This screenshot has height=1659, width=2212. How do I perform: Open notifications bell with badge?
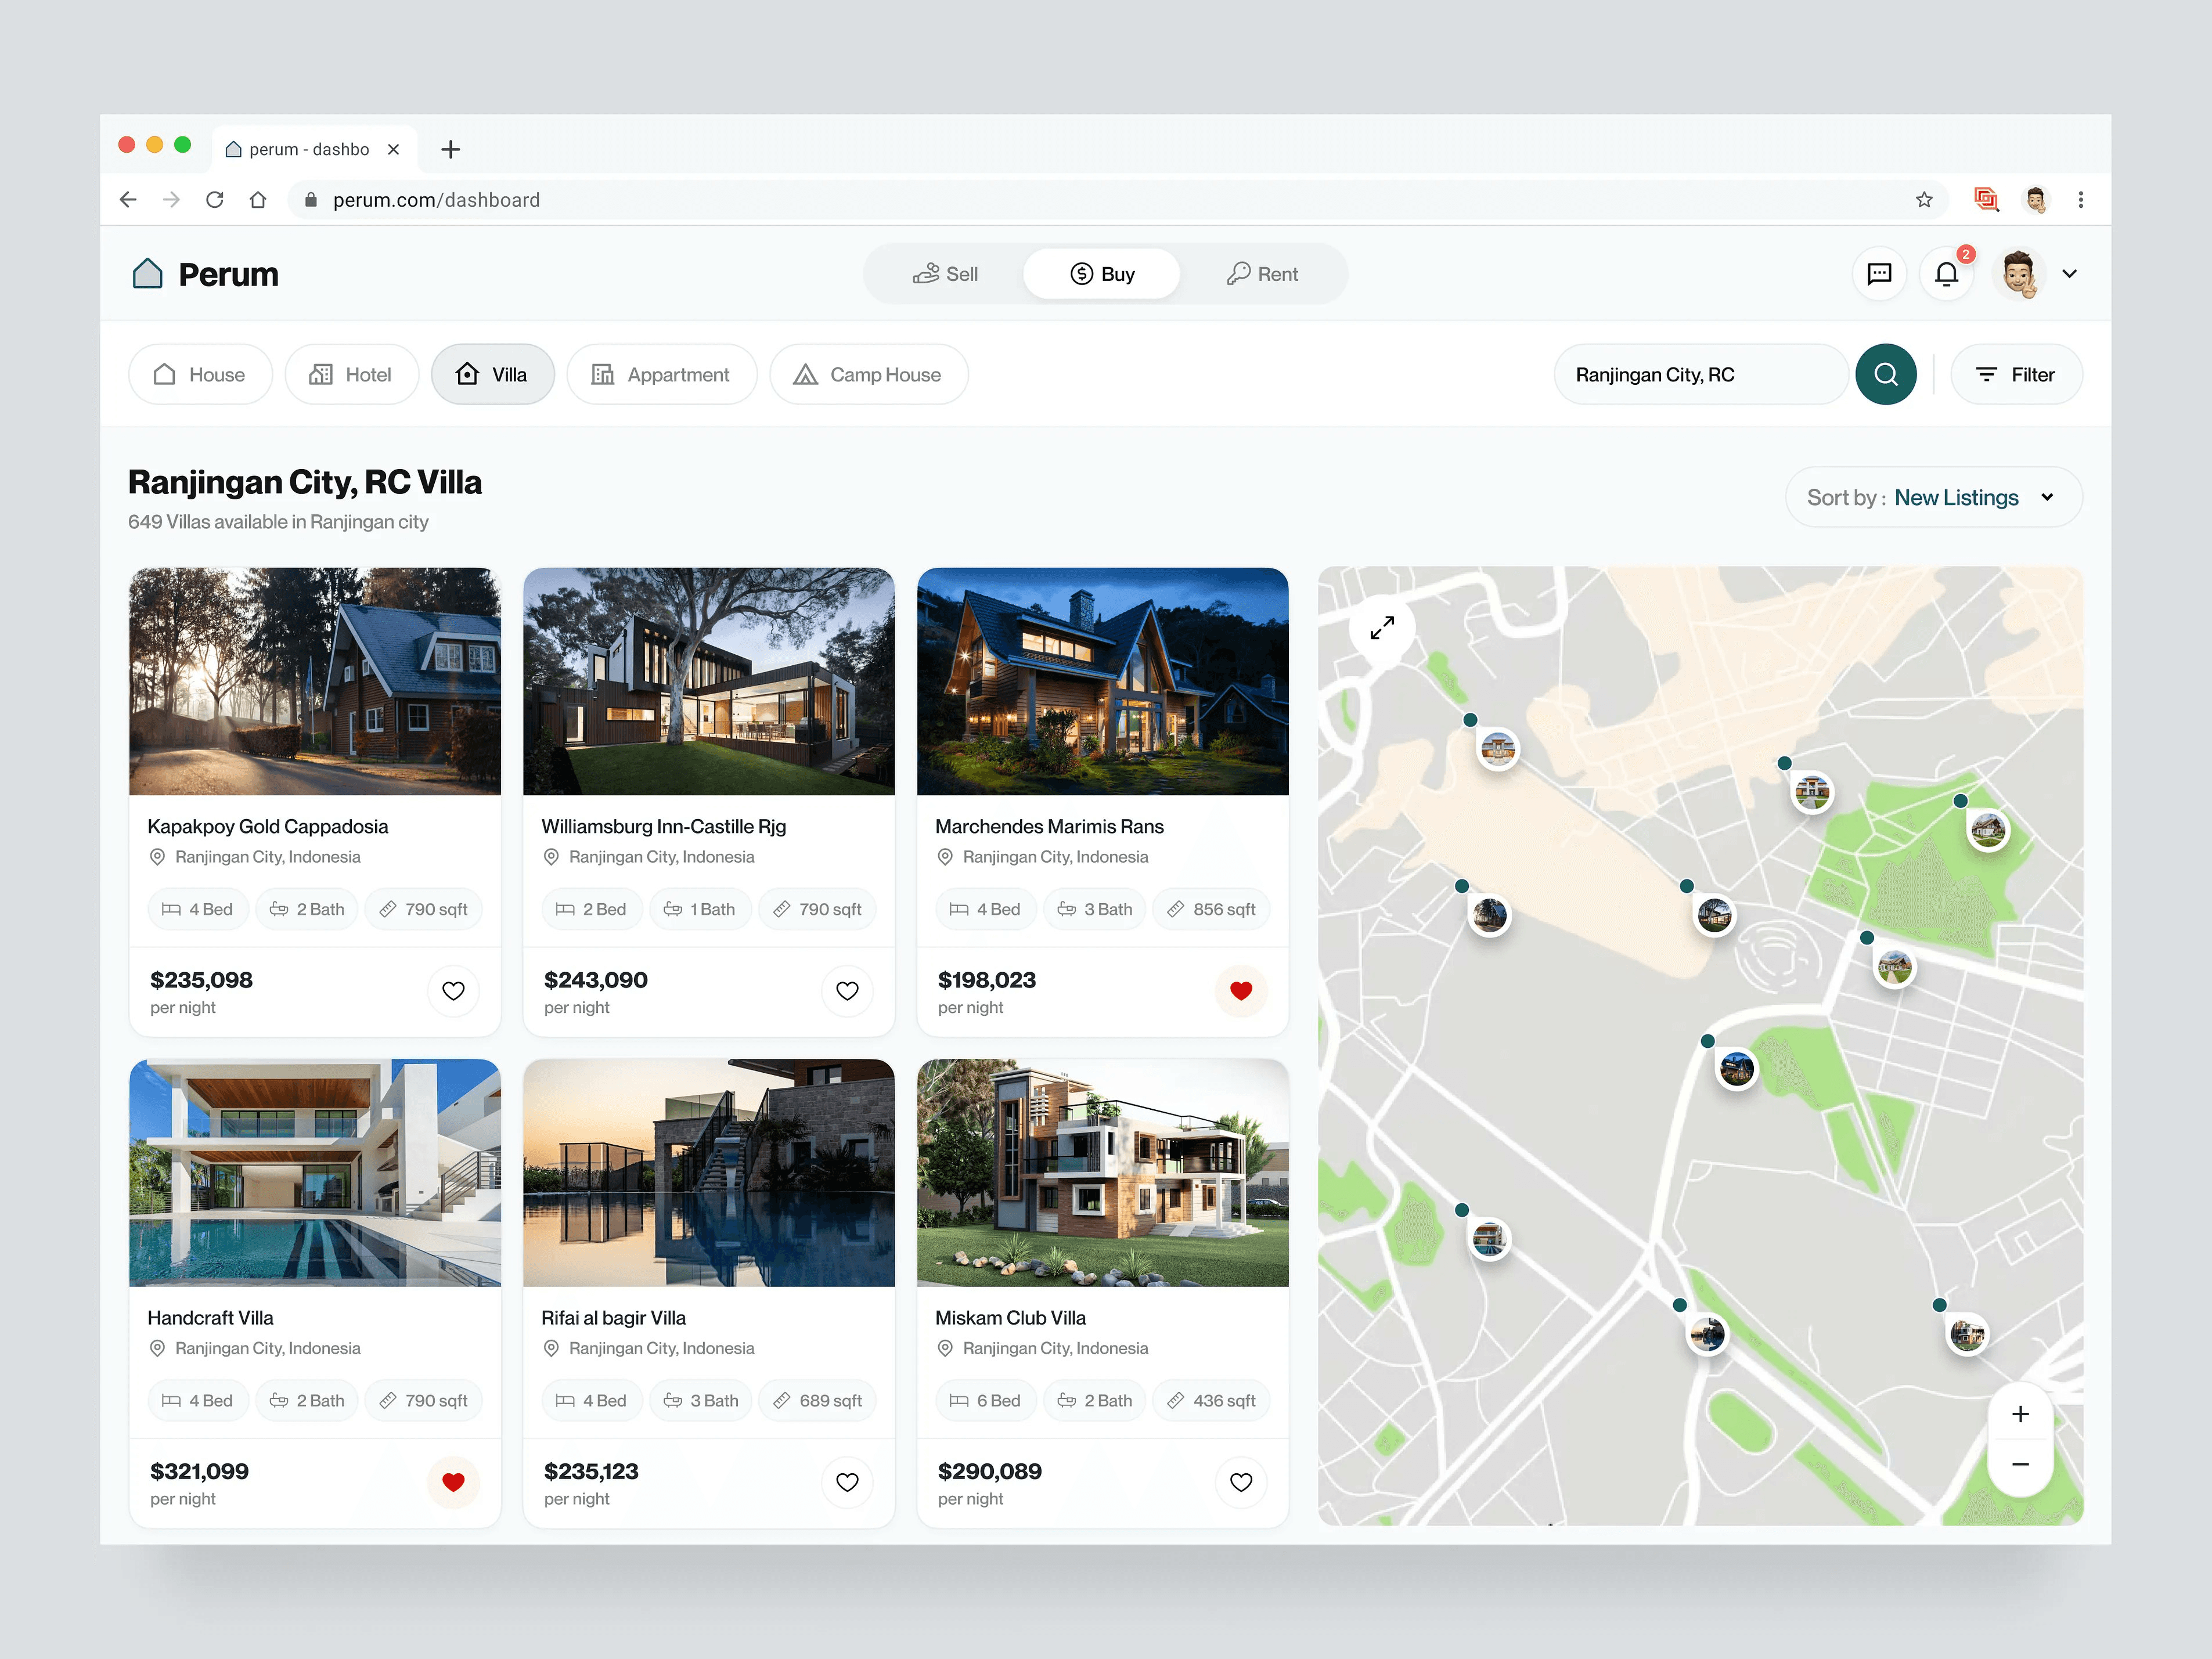(1945, 273)
